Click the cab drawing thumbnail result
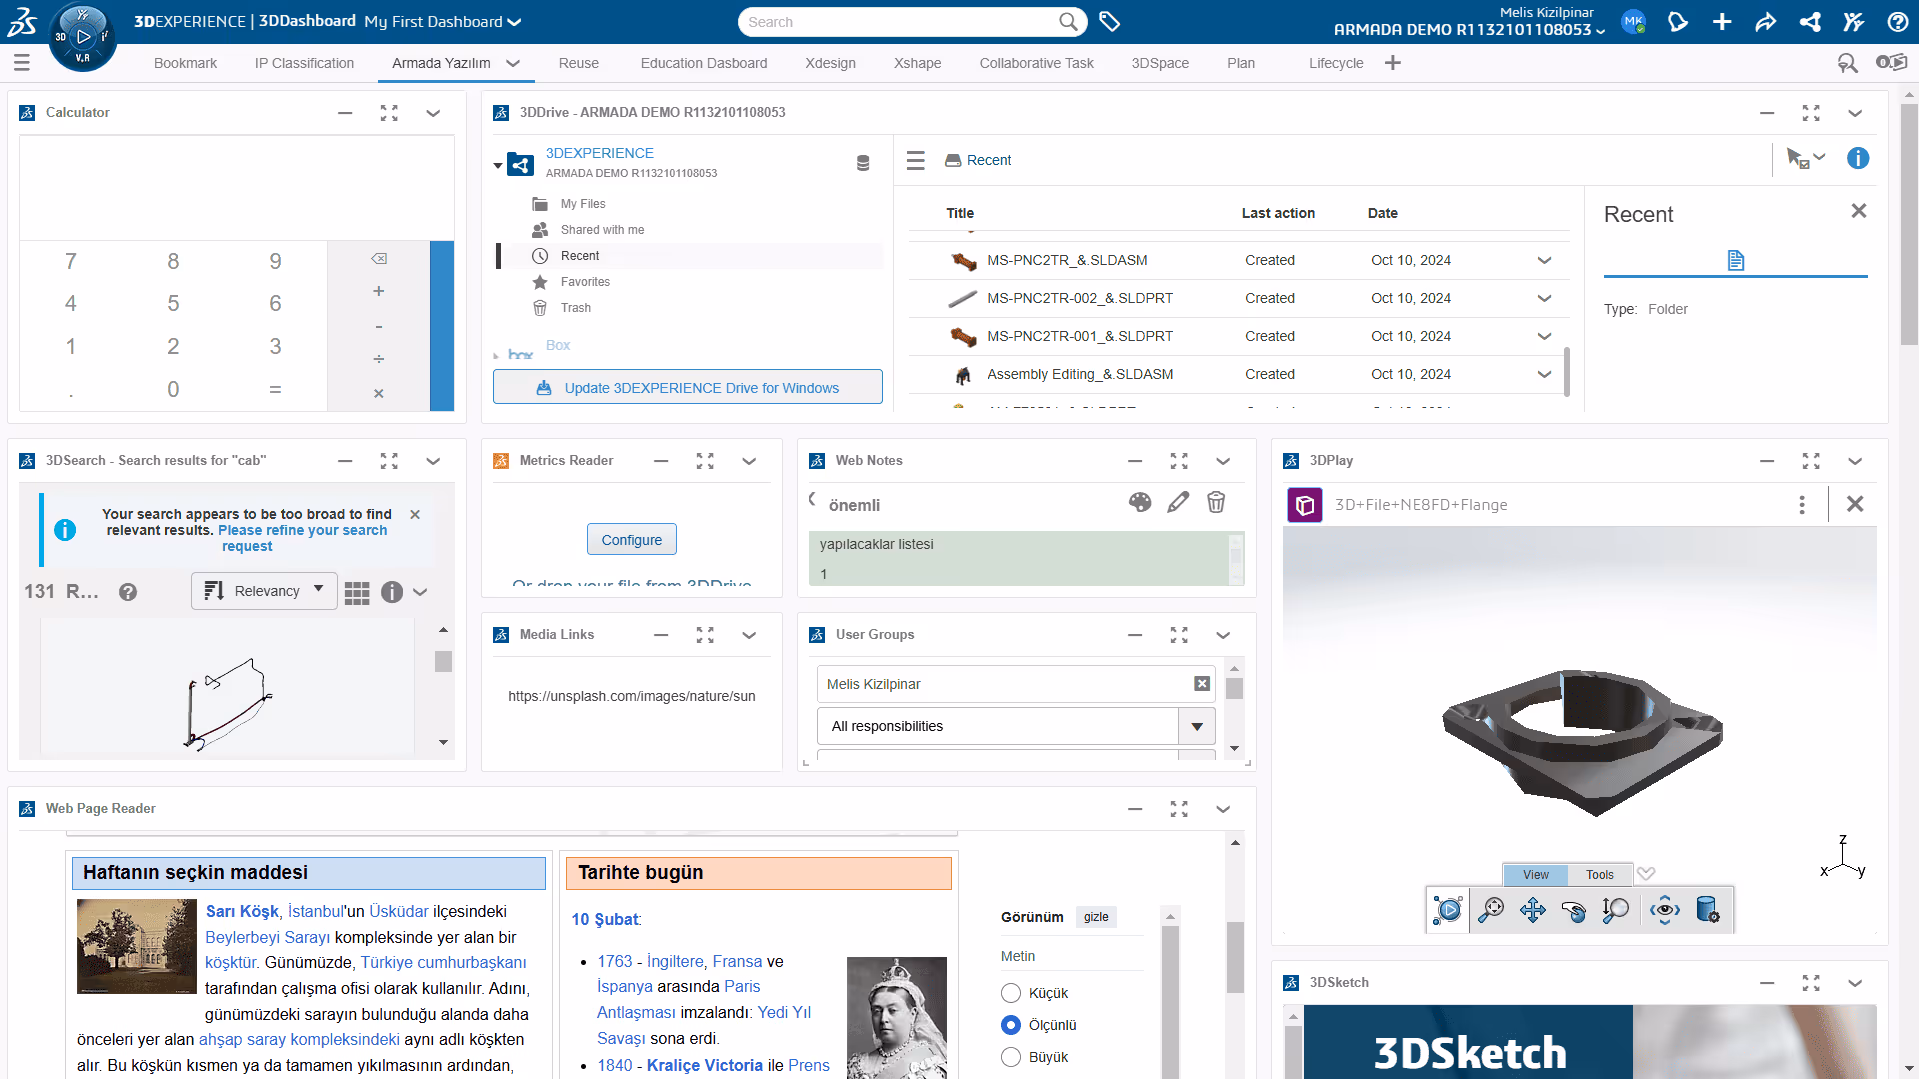Viewport: 1919px width, 1079px height. [229, 704]
